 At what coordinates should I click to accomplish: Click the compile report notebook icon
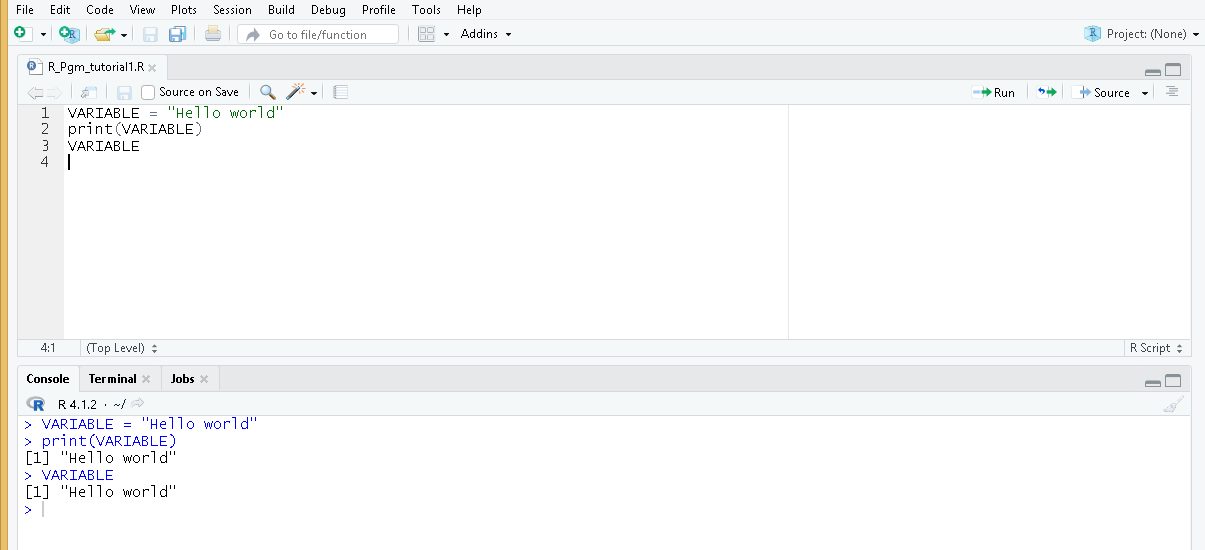click(x=340, y=92)
